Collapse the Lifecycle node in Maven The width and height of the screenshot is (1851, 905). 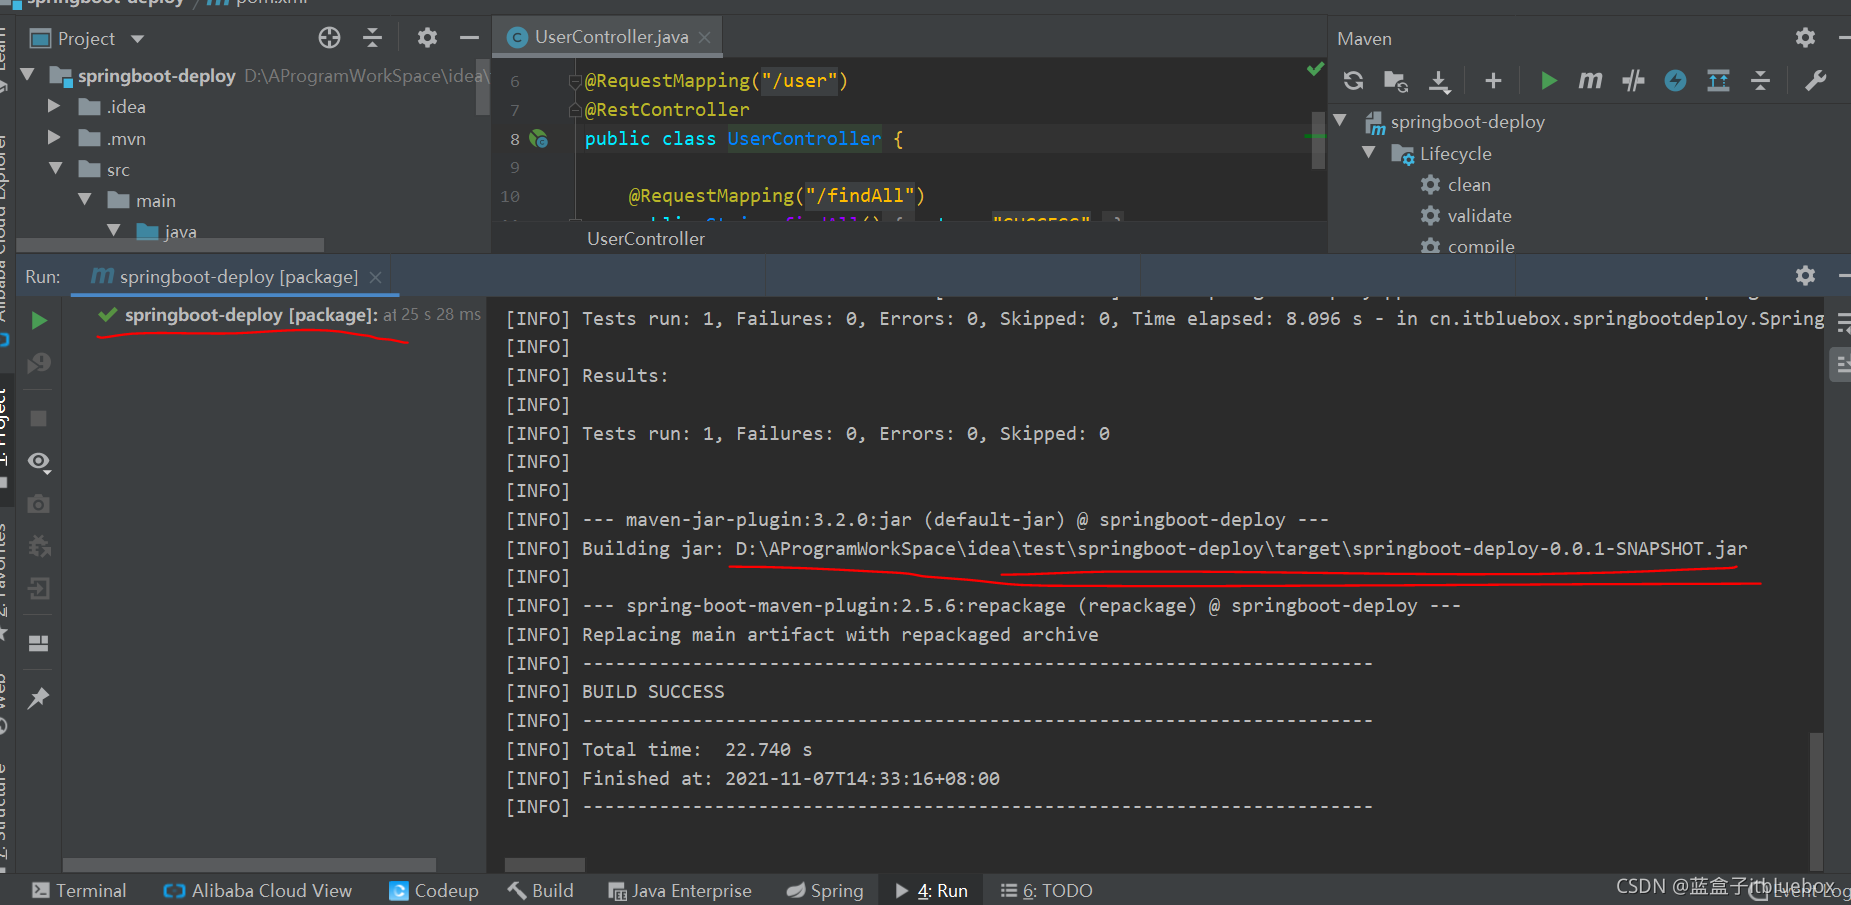1369,153
